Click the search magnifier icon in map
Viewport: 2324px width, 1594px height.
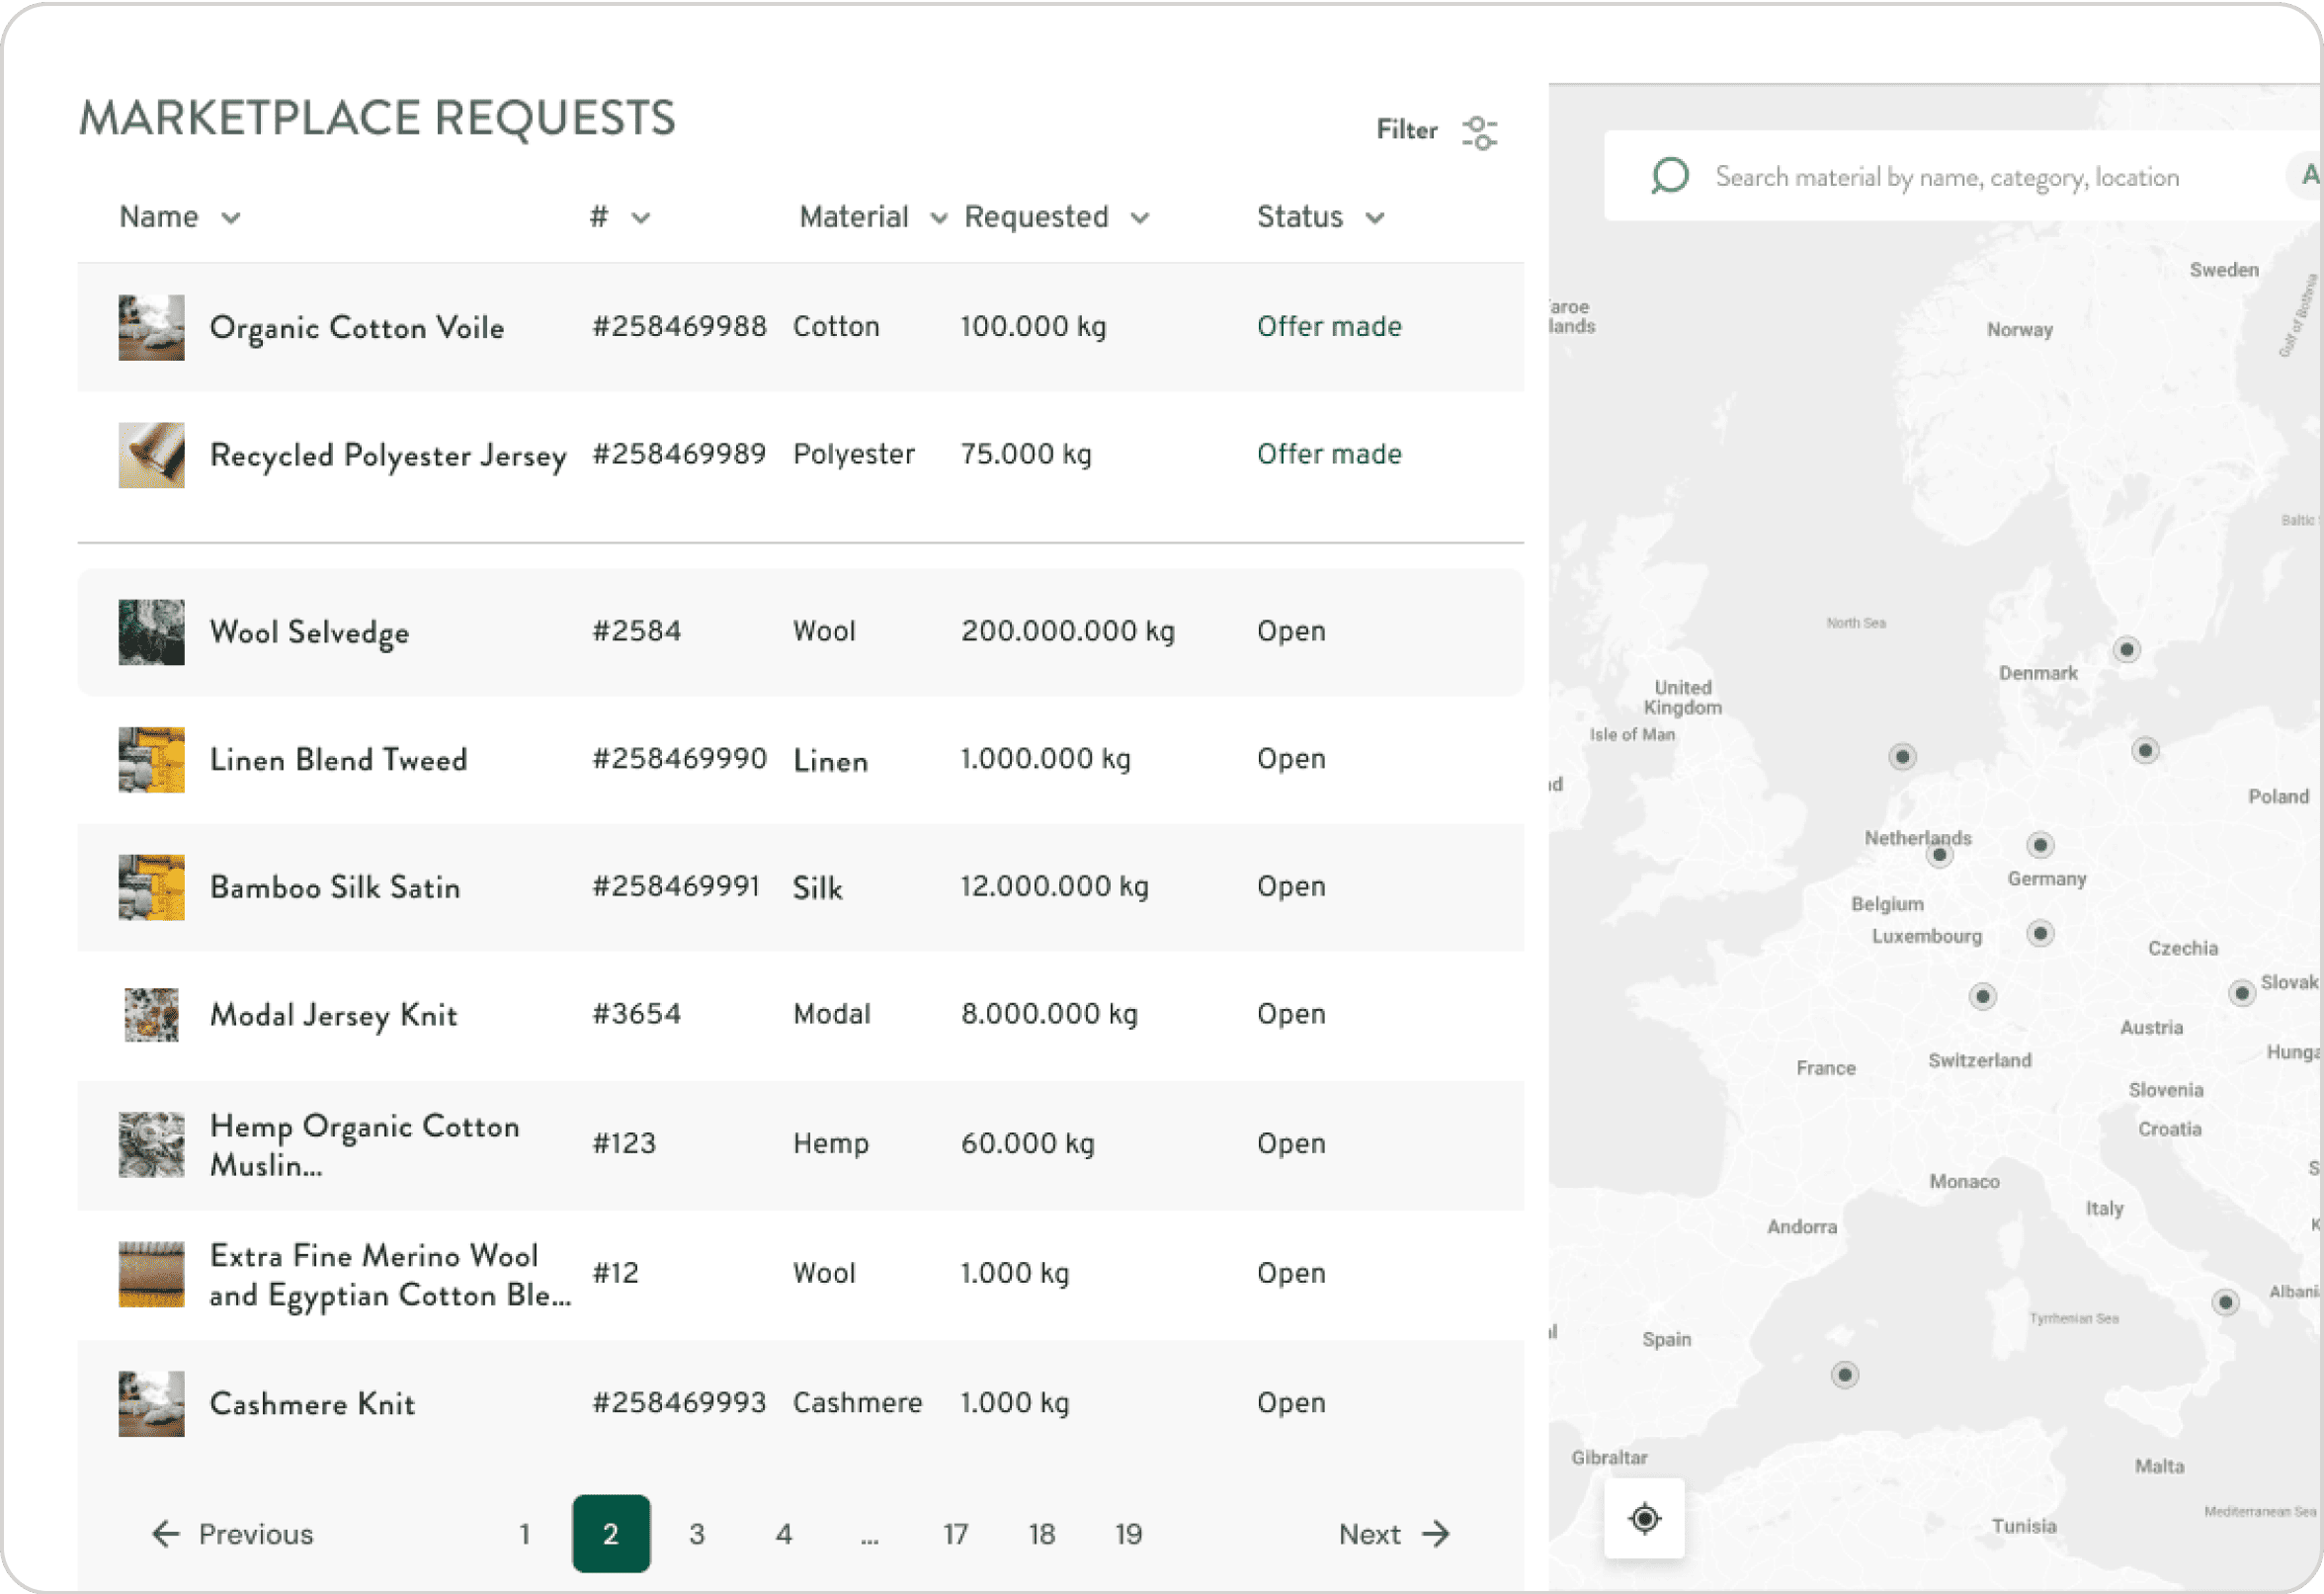(x=1670, y=176)
